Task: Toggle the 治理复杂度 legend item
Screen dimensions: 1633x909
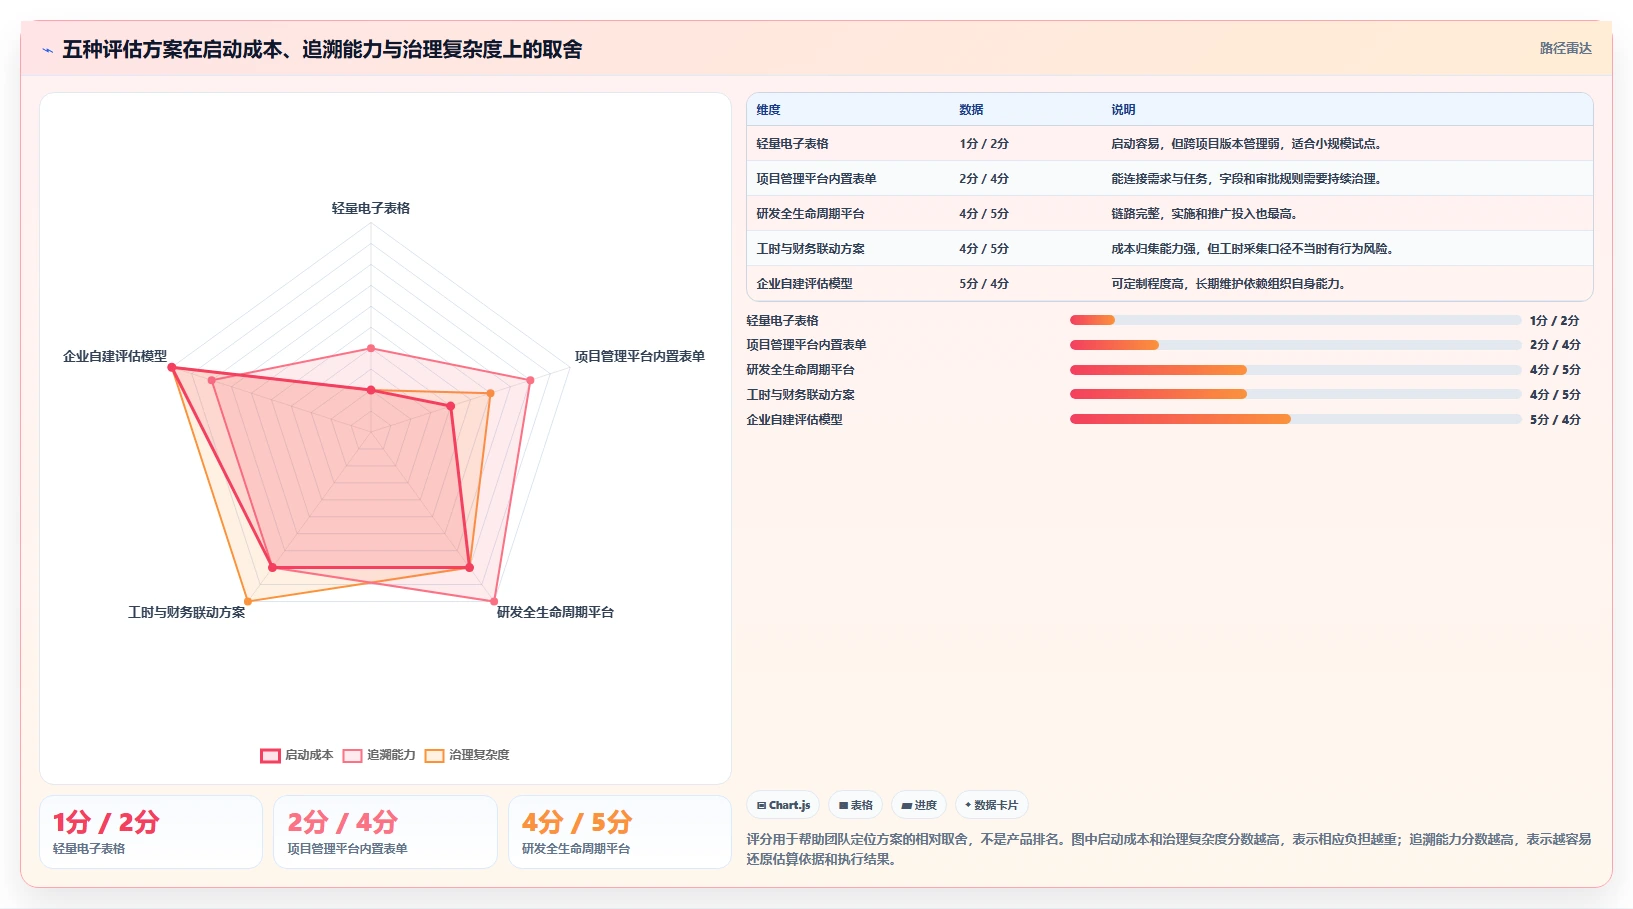Action: [x=467, y=755]
